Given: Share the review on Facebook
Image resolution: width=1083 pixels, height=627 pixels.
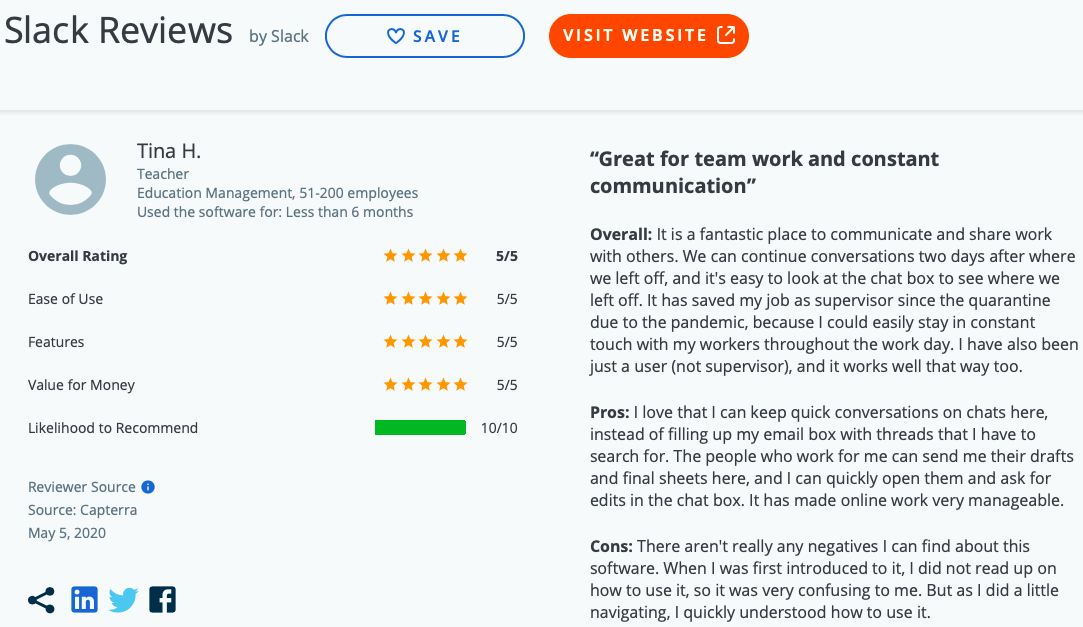Looking at the screenshot, I should 162,600.
